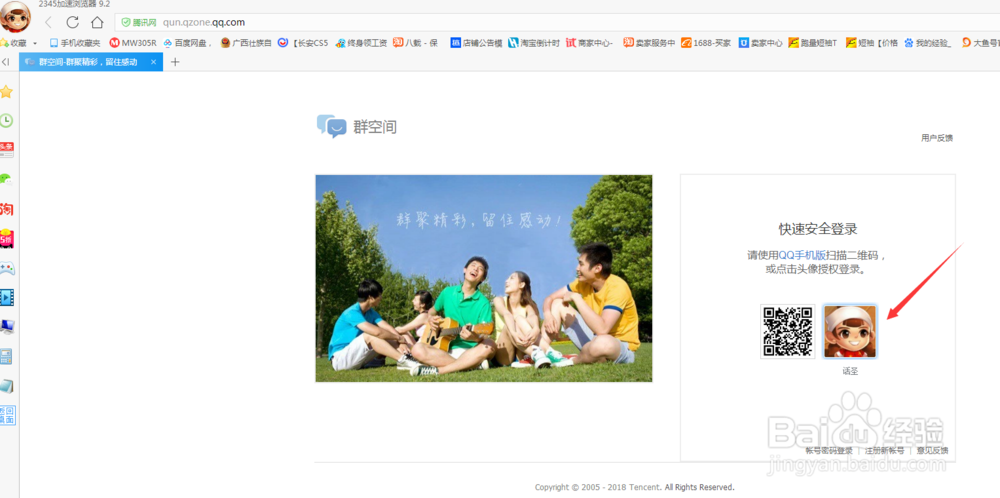Open the 终身领工资 bookmark
Viewport: 1000px width, 498px height.
coord(362,43)
